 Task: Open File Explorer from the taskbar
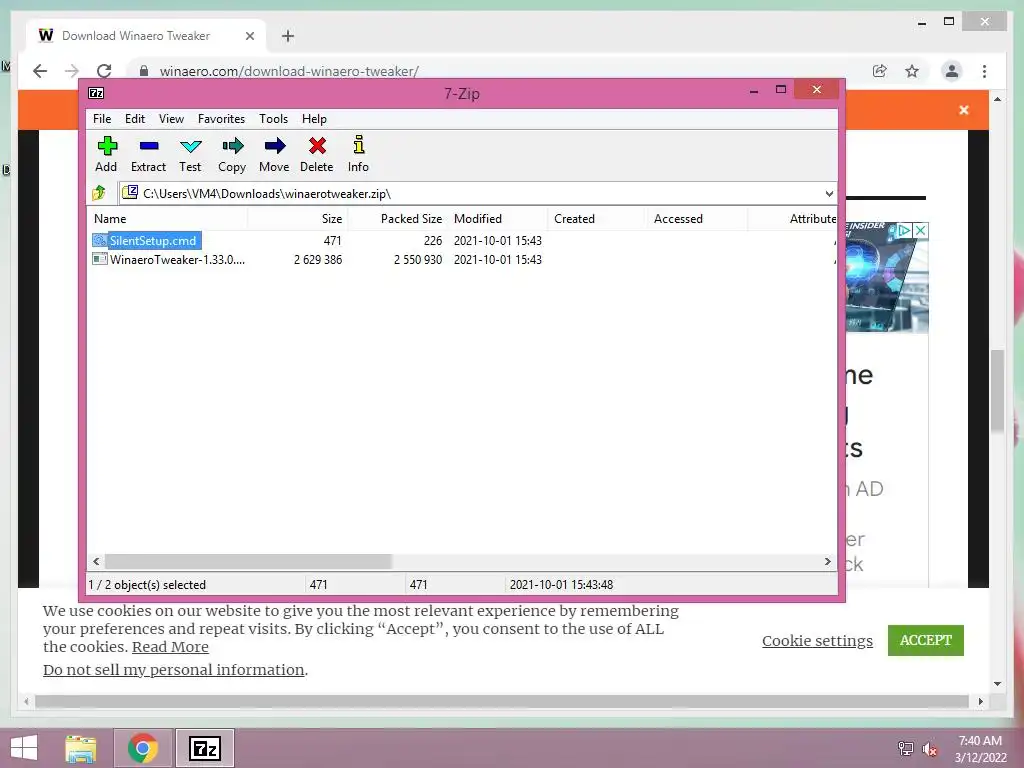80,748
